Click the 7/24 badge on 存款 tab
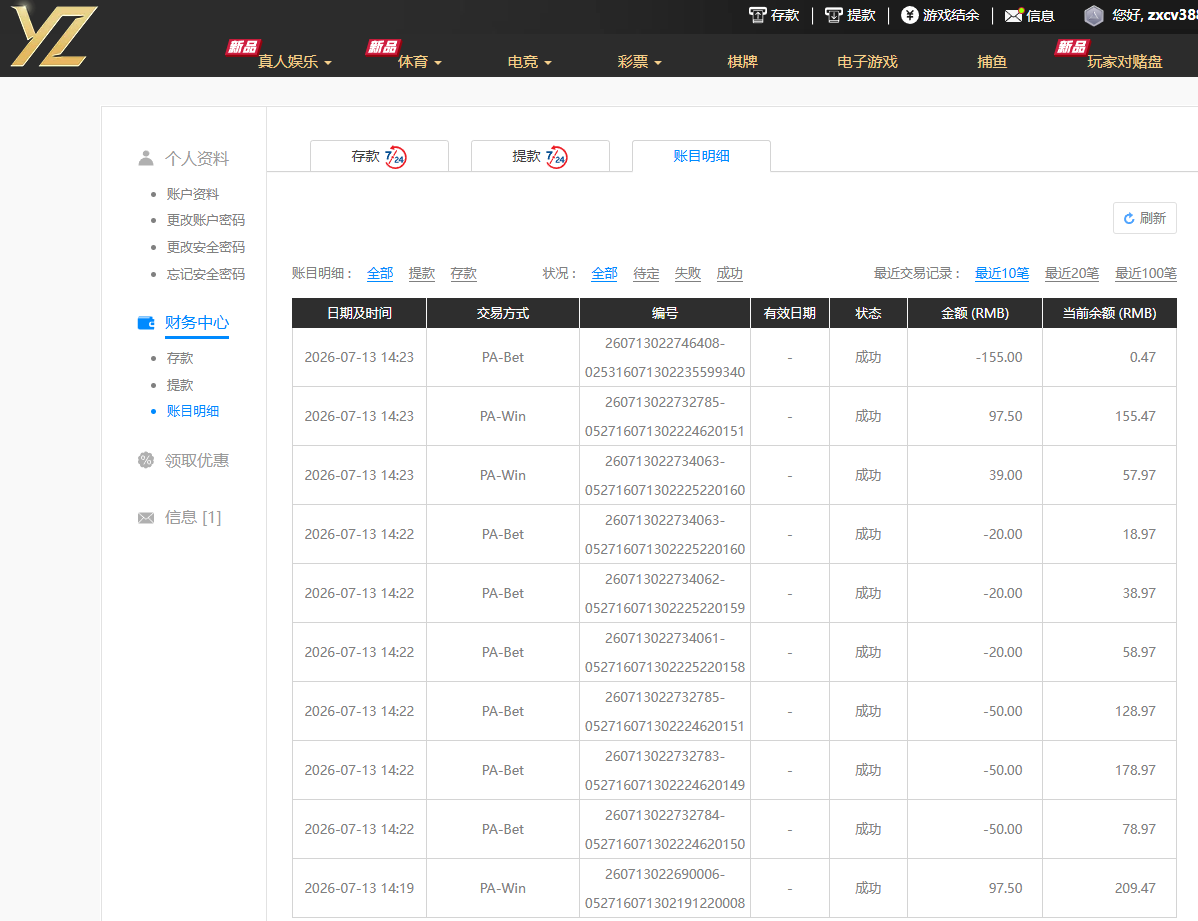Viewport: 1198px width, 921px height. [396, 157]
